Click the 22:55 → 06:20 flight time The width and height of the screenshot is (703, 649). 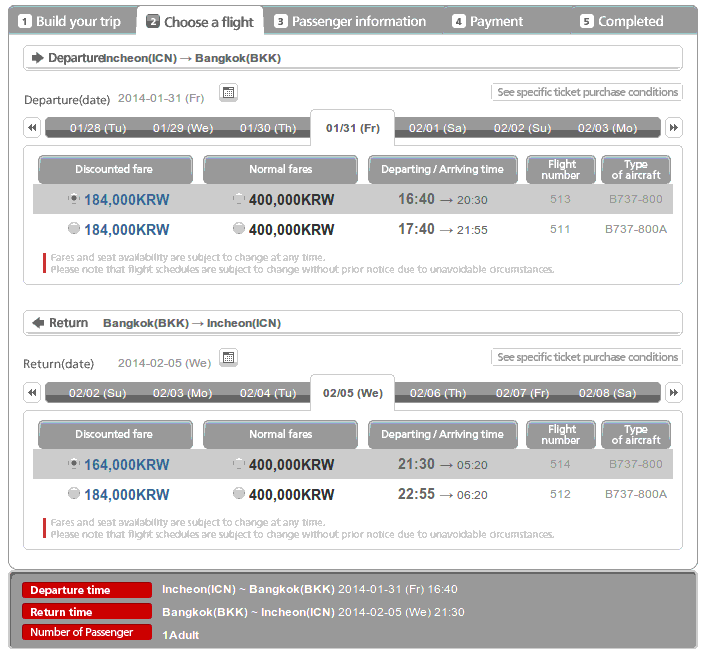point(443,494)
